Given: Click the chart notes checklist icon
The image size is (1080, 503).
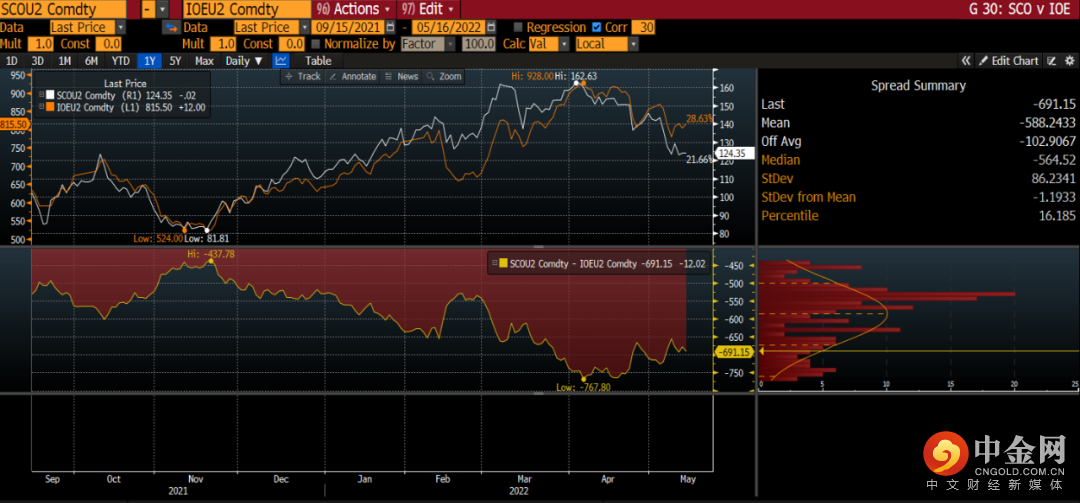Looking at the screenshot, I should pos(1052,61).
